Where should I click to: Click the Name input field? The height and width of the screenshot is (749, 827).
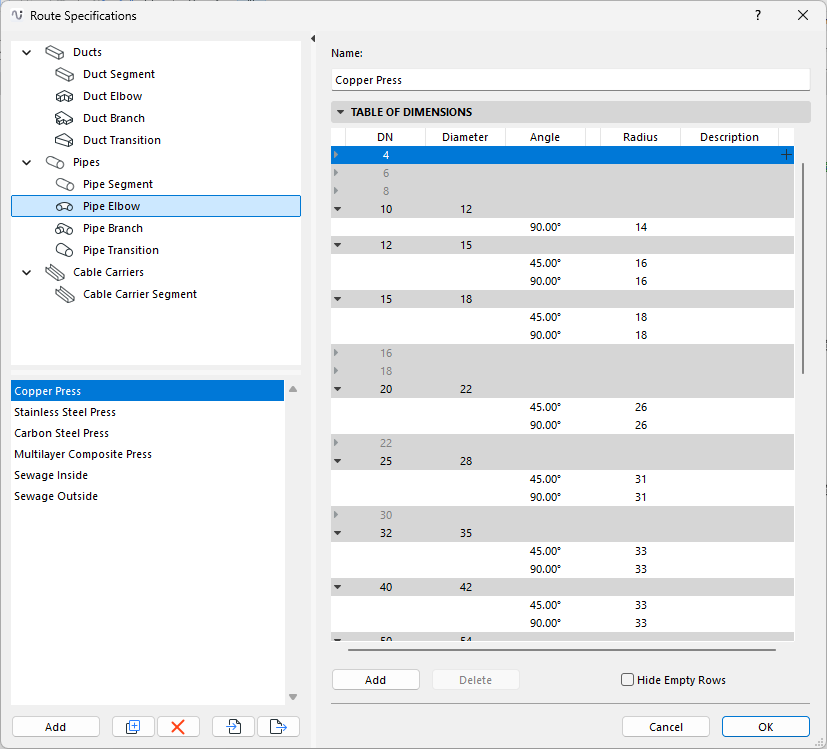coord(570,80)
